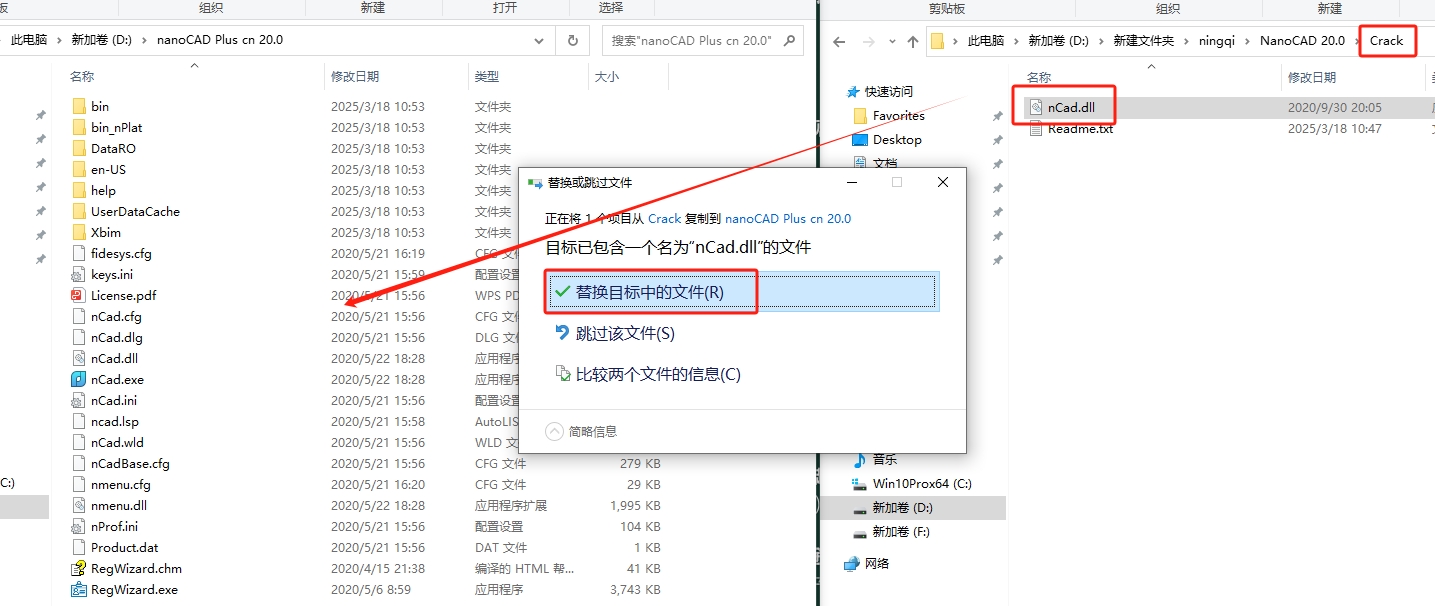Select the nCad.wld file name

117,442
